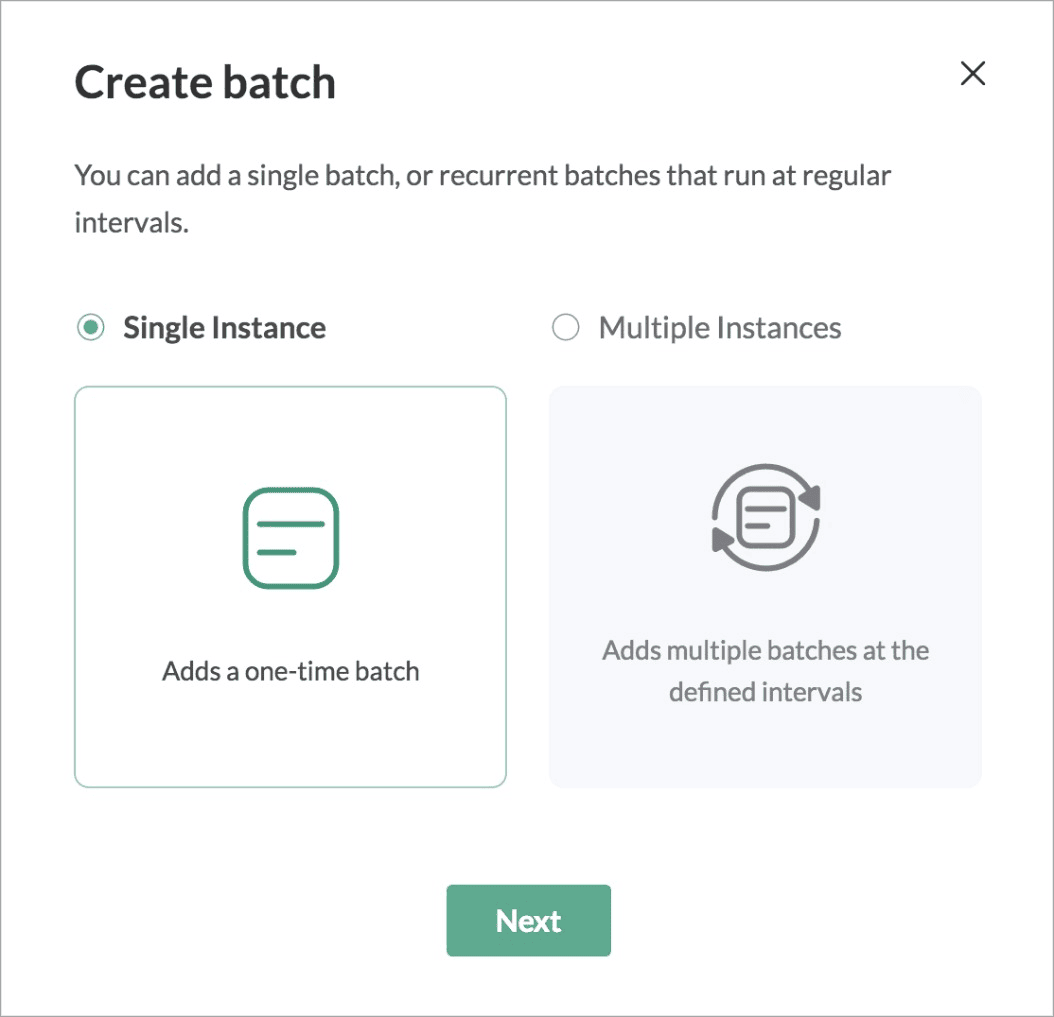1054x1017 pixels.
Task: Click the "Adds multiple batches" caption text
Action: 765,651
